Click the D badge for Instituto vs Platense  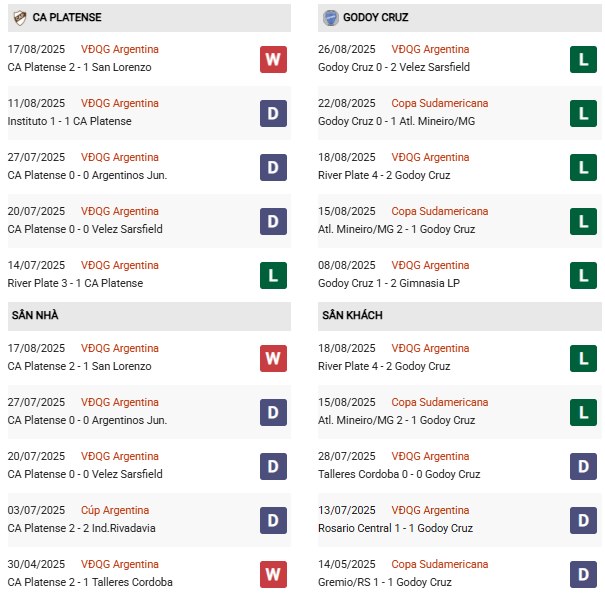(x=273, y=113)
